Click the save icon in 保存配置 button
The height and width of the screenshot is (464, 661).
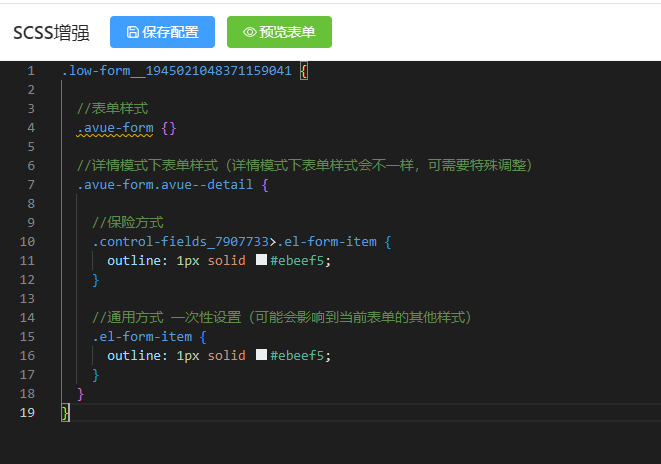(133, 32)
